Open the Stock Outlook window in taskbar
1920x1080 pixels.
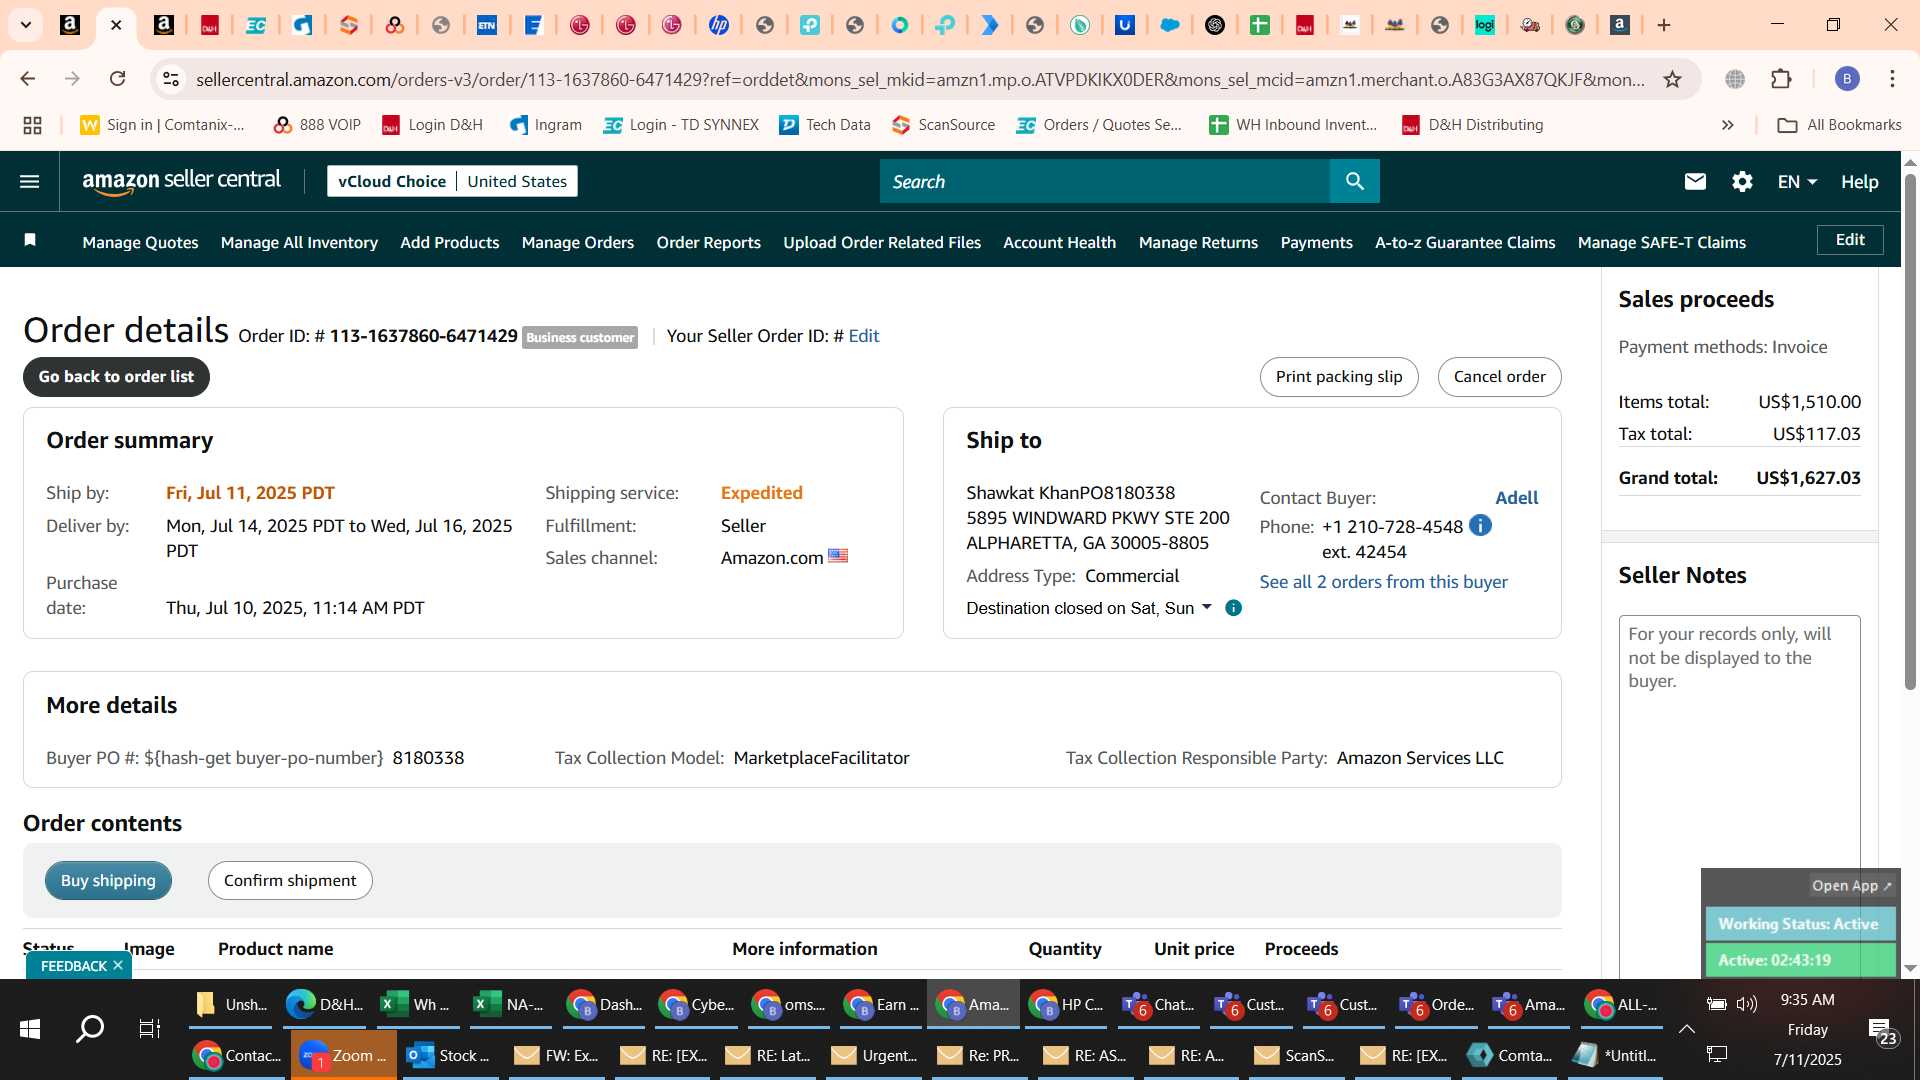[449, 1055]
